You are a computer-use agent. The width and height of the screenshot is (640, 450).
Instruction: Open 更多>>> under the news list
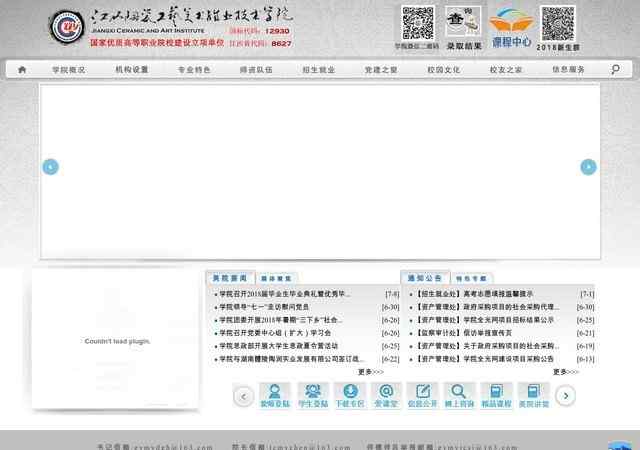coord(371,372)
